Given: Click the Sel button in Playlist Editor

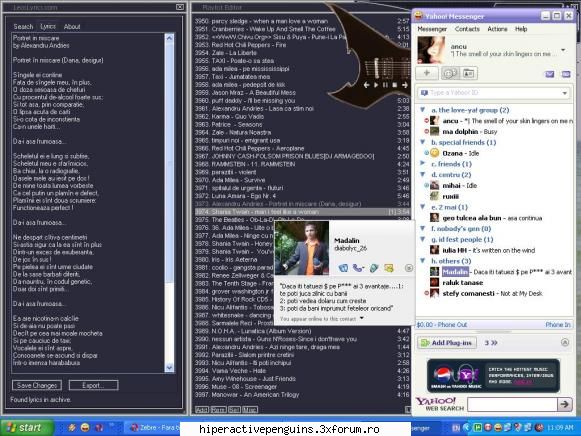Looking at the screenshot, I should pos(234,410).
